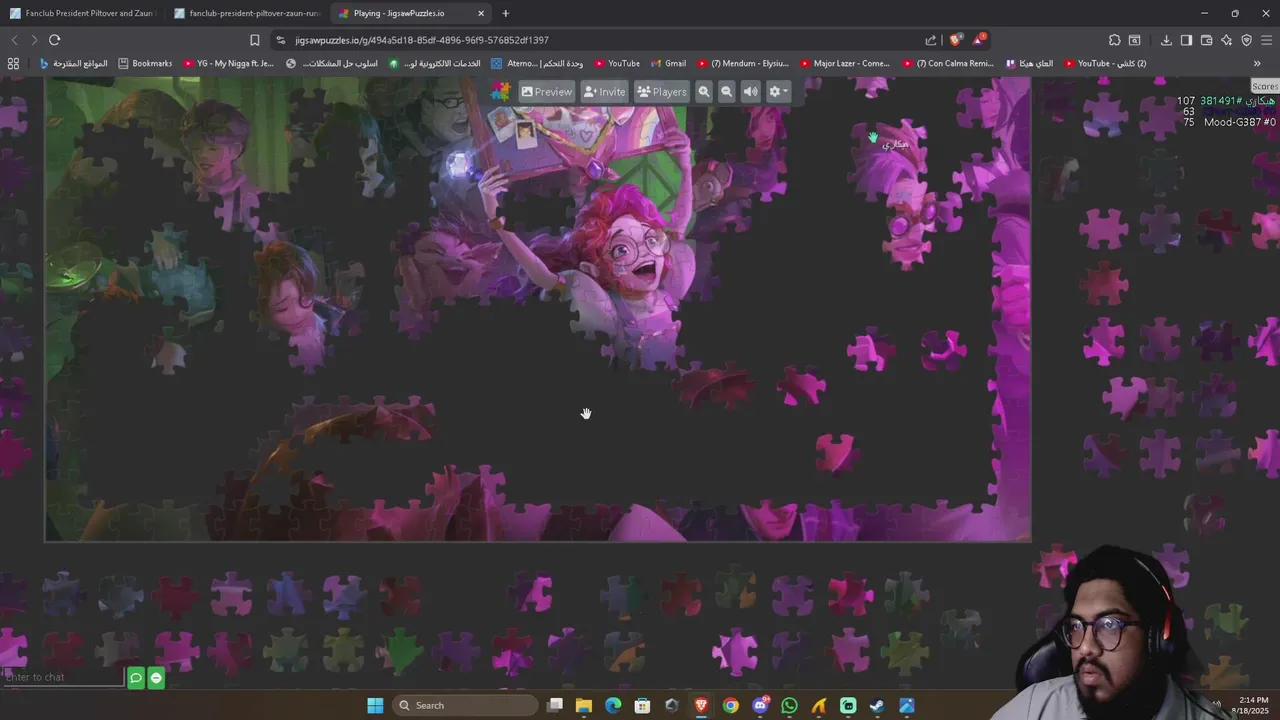Image resolution: width=1280 pixels, height=720 pixels.
Task: Open Google Chrome from taskbar
Action: coord(731,705)
